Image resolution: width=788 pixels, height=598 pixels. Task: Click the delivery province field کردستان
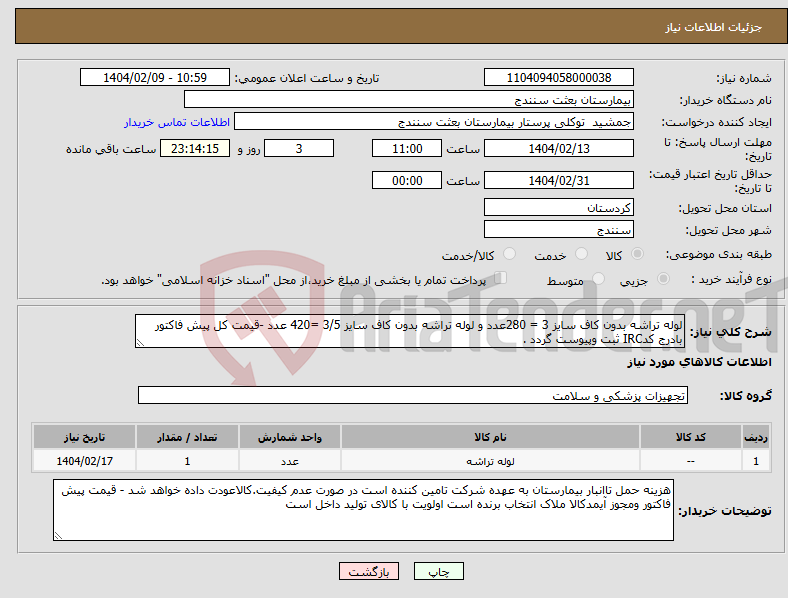point(559,208)
